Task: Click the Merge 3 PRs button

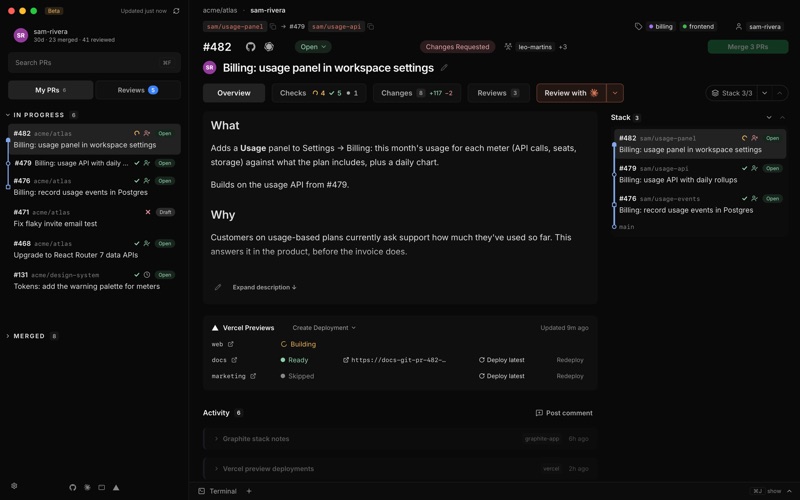Action: point(747,47)
